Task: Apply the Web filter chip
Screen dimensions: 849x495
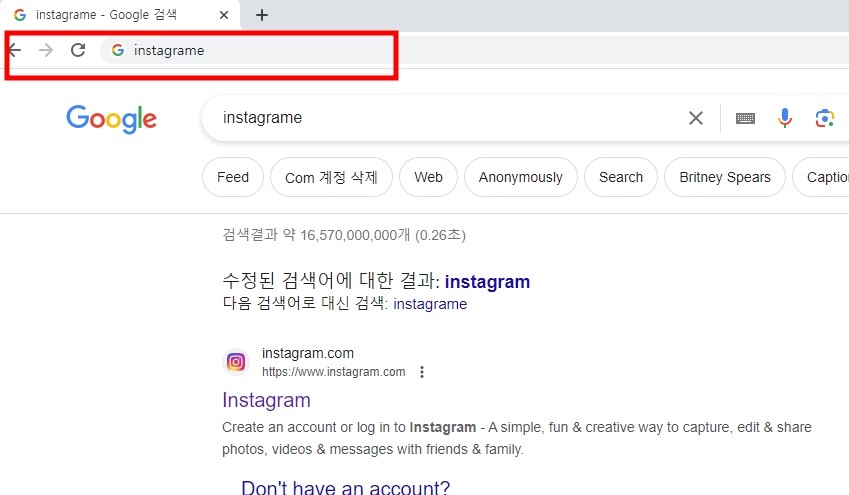Action: point(428,177)
